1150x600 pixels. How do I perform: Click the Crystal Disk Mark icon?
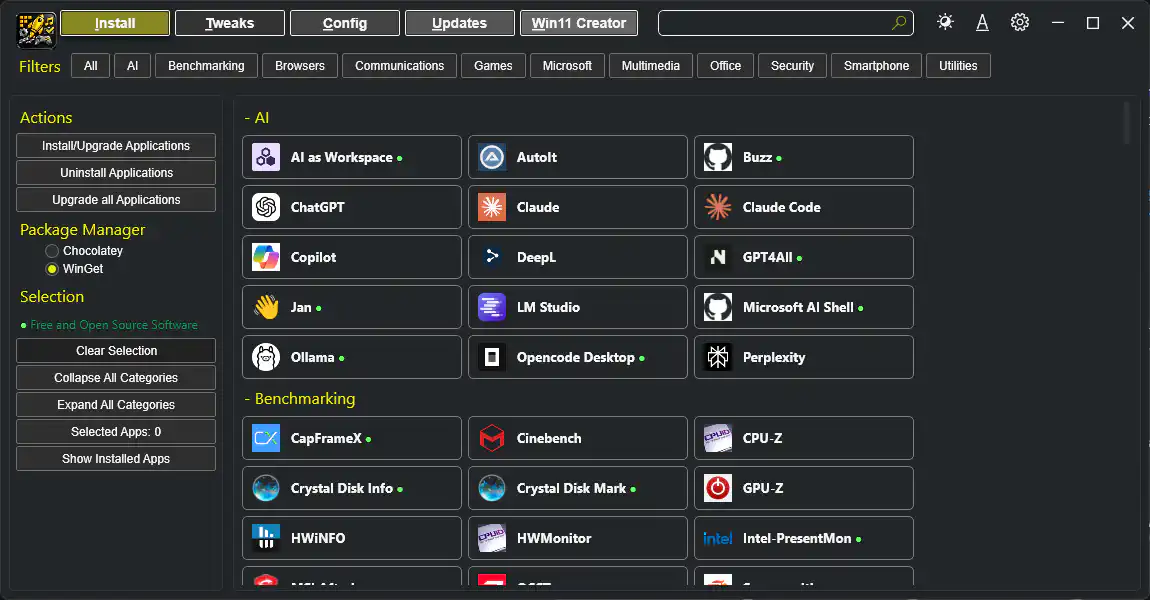pyautogui.click(x=491, y=488)
